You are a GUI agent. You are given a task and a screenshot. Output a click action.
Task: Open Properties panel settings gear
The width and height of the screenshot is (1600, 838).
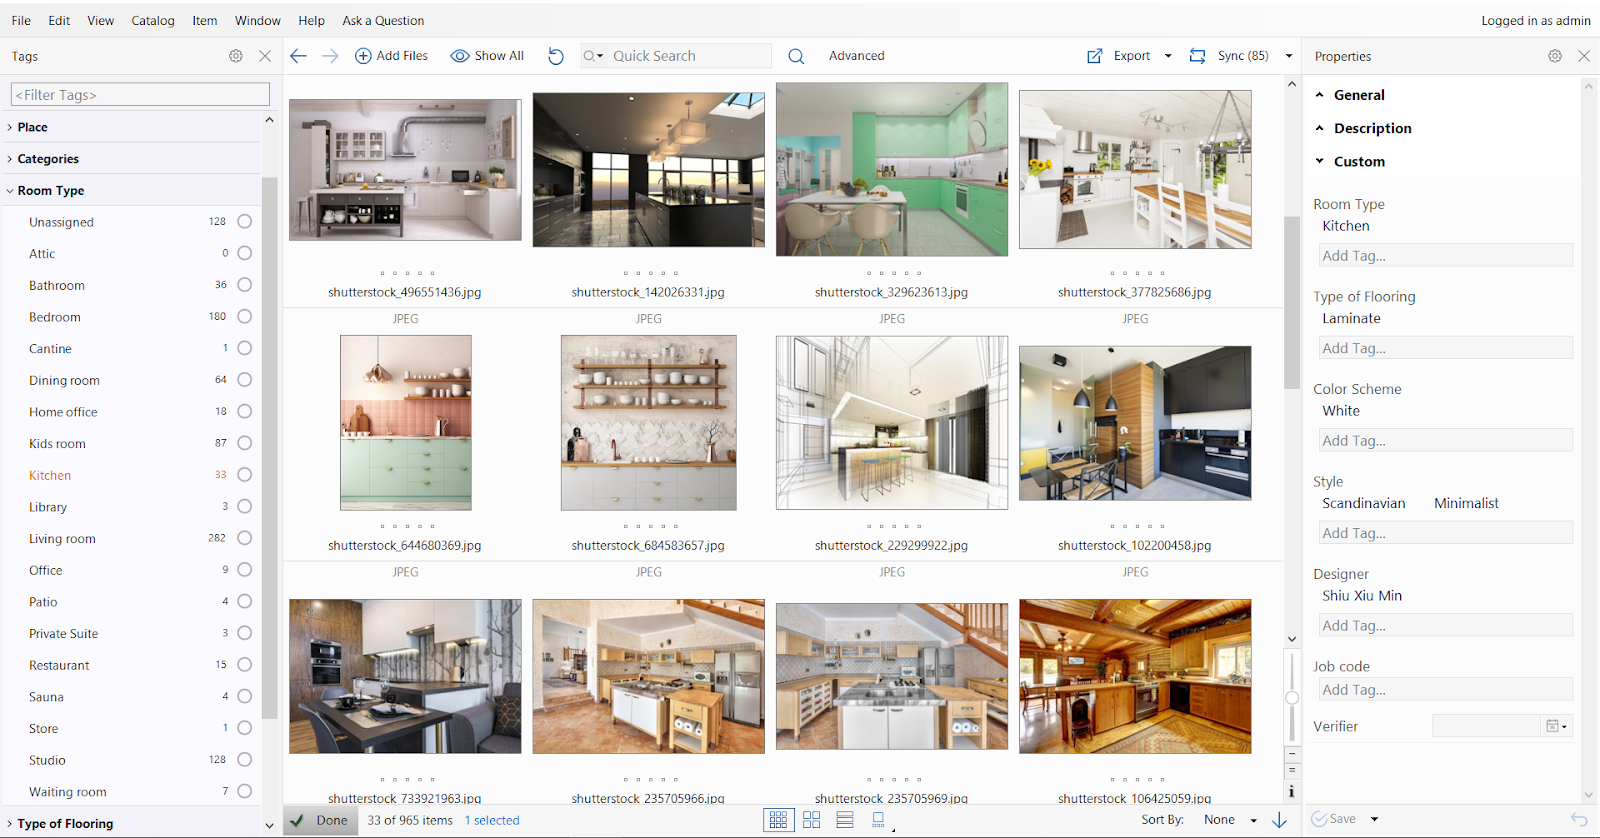pyautogui.click(x=1555, y=56)
